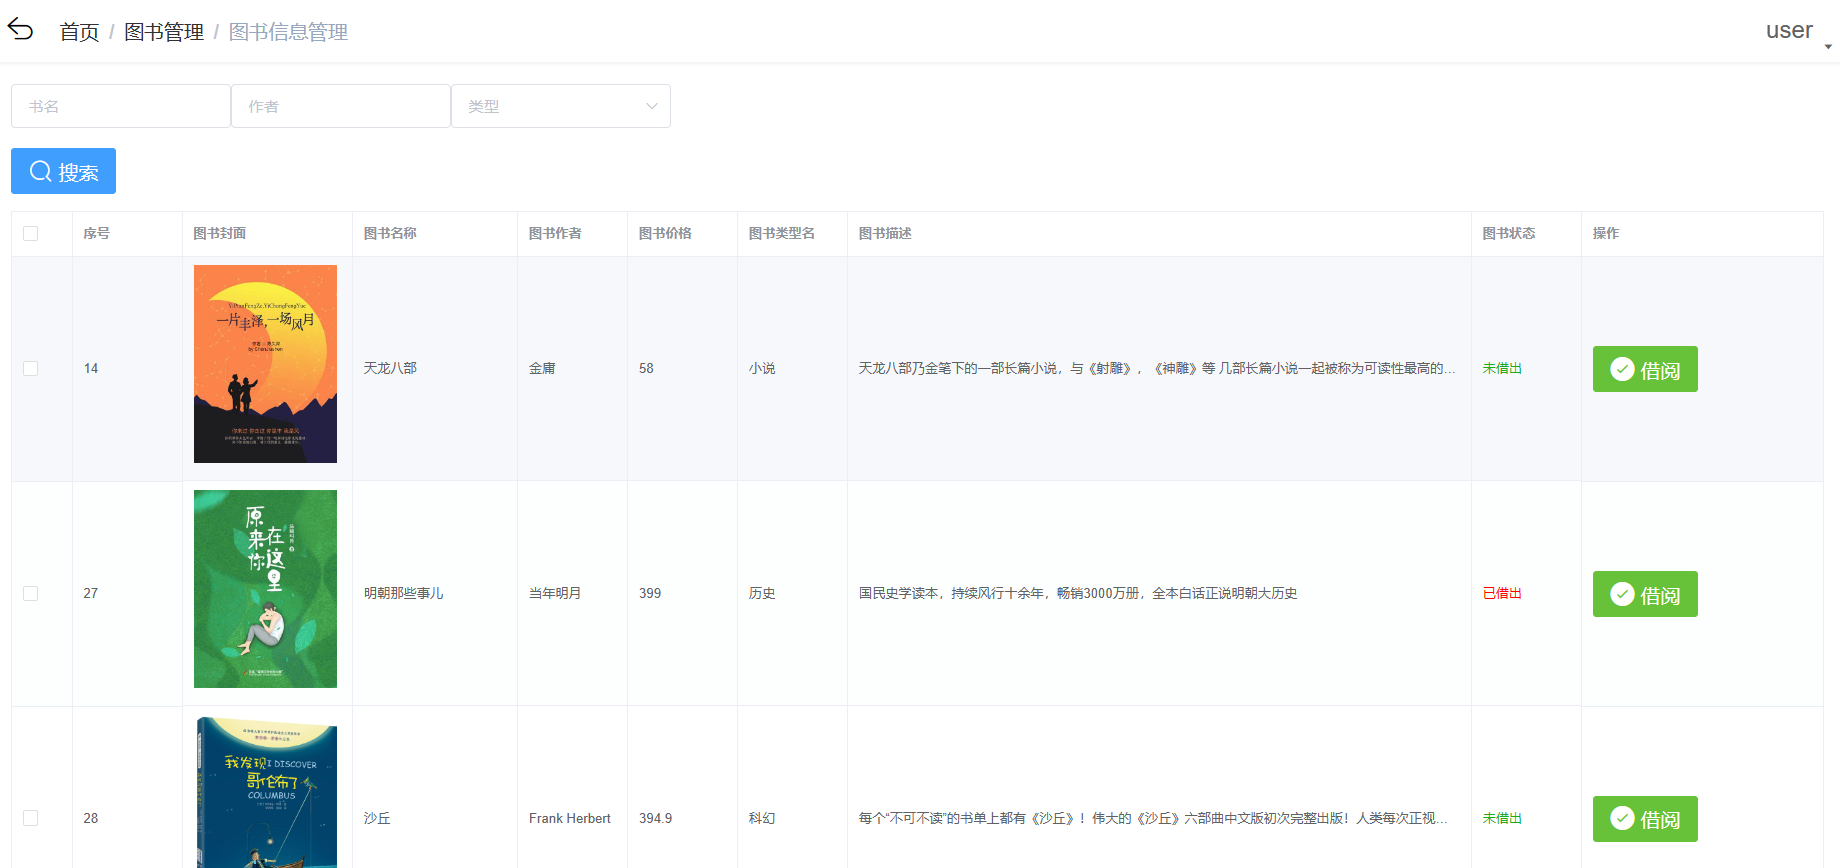
Task: Borrow 明朝那些事儿 with 借阅 button
Action: [1645, 594]
